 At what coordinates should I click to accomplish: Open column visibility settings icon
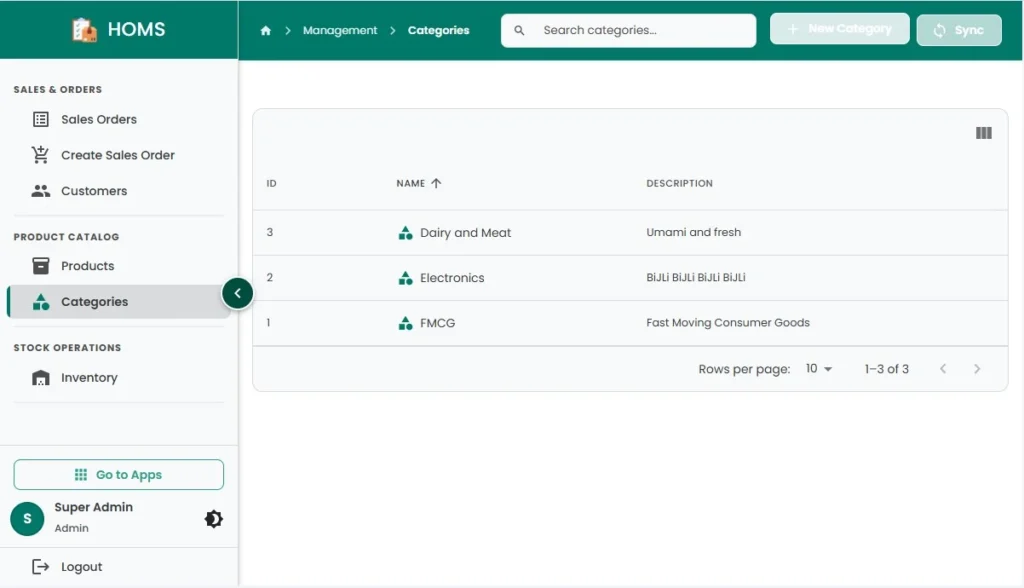pyautogui.click(x=983, y=133)
